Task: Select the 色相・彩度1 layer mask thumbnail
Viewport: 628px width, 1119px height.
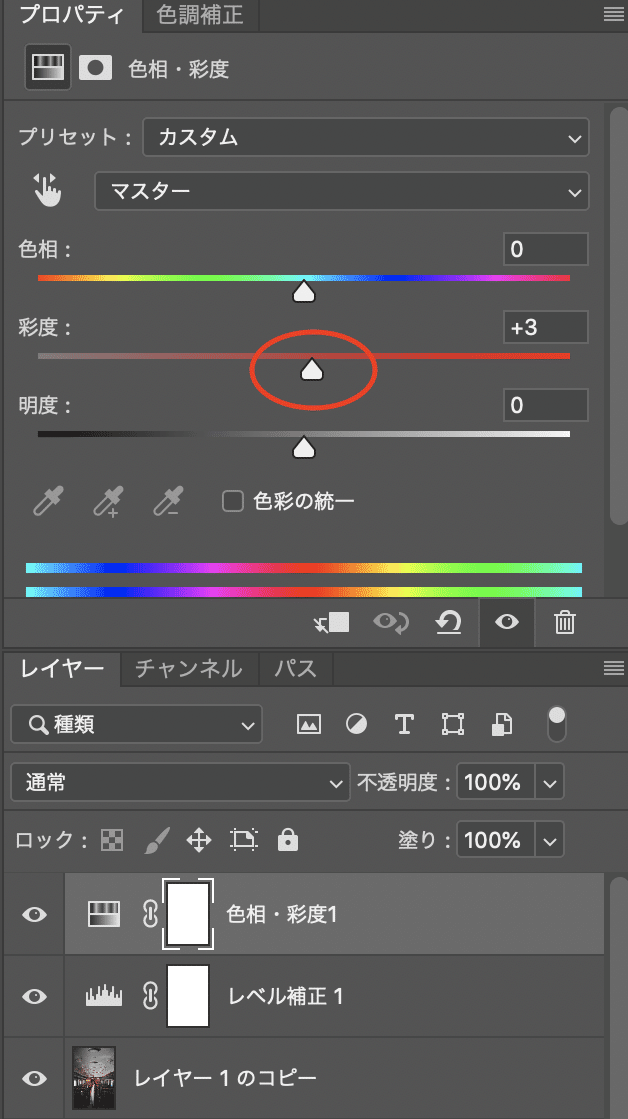Action: click(x=188, y=914)
